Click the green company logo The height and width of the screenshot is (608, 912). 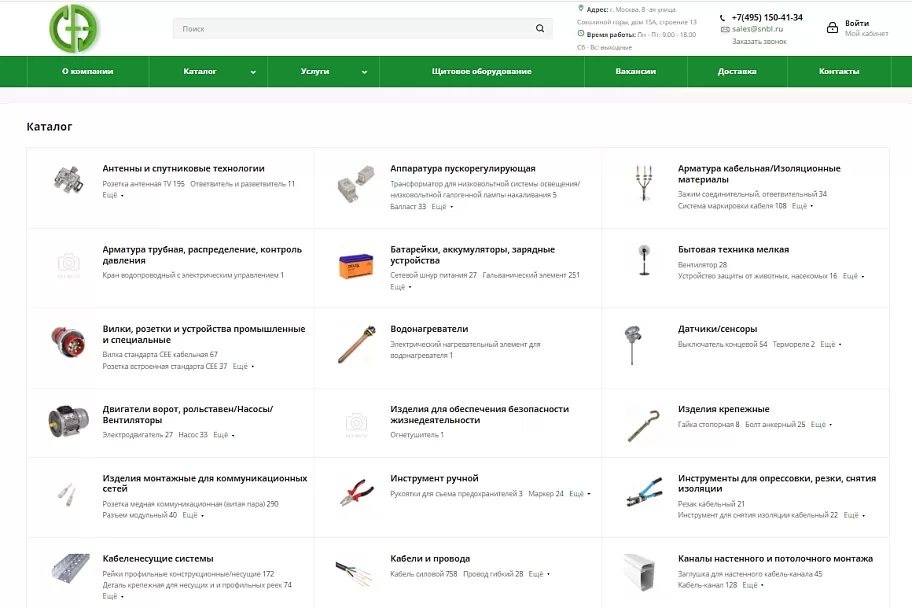(x=74, y=29)
